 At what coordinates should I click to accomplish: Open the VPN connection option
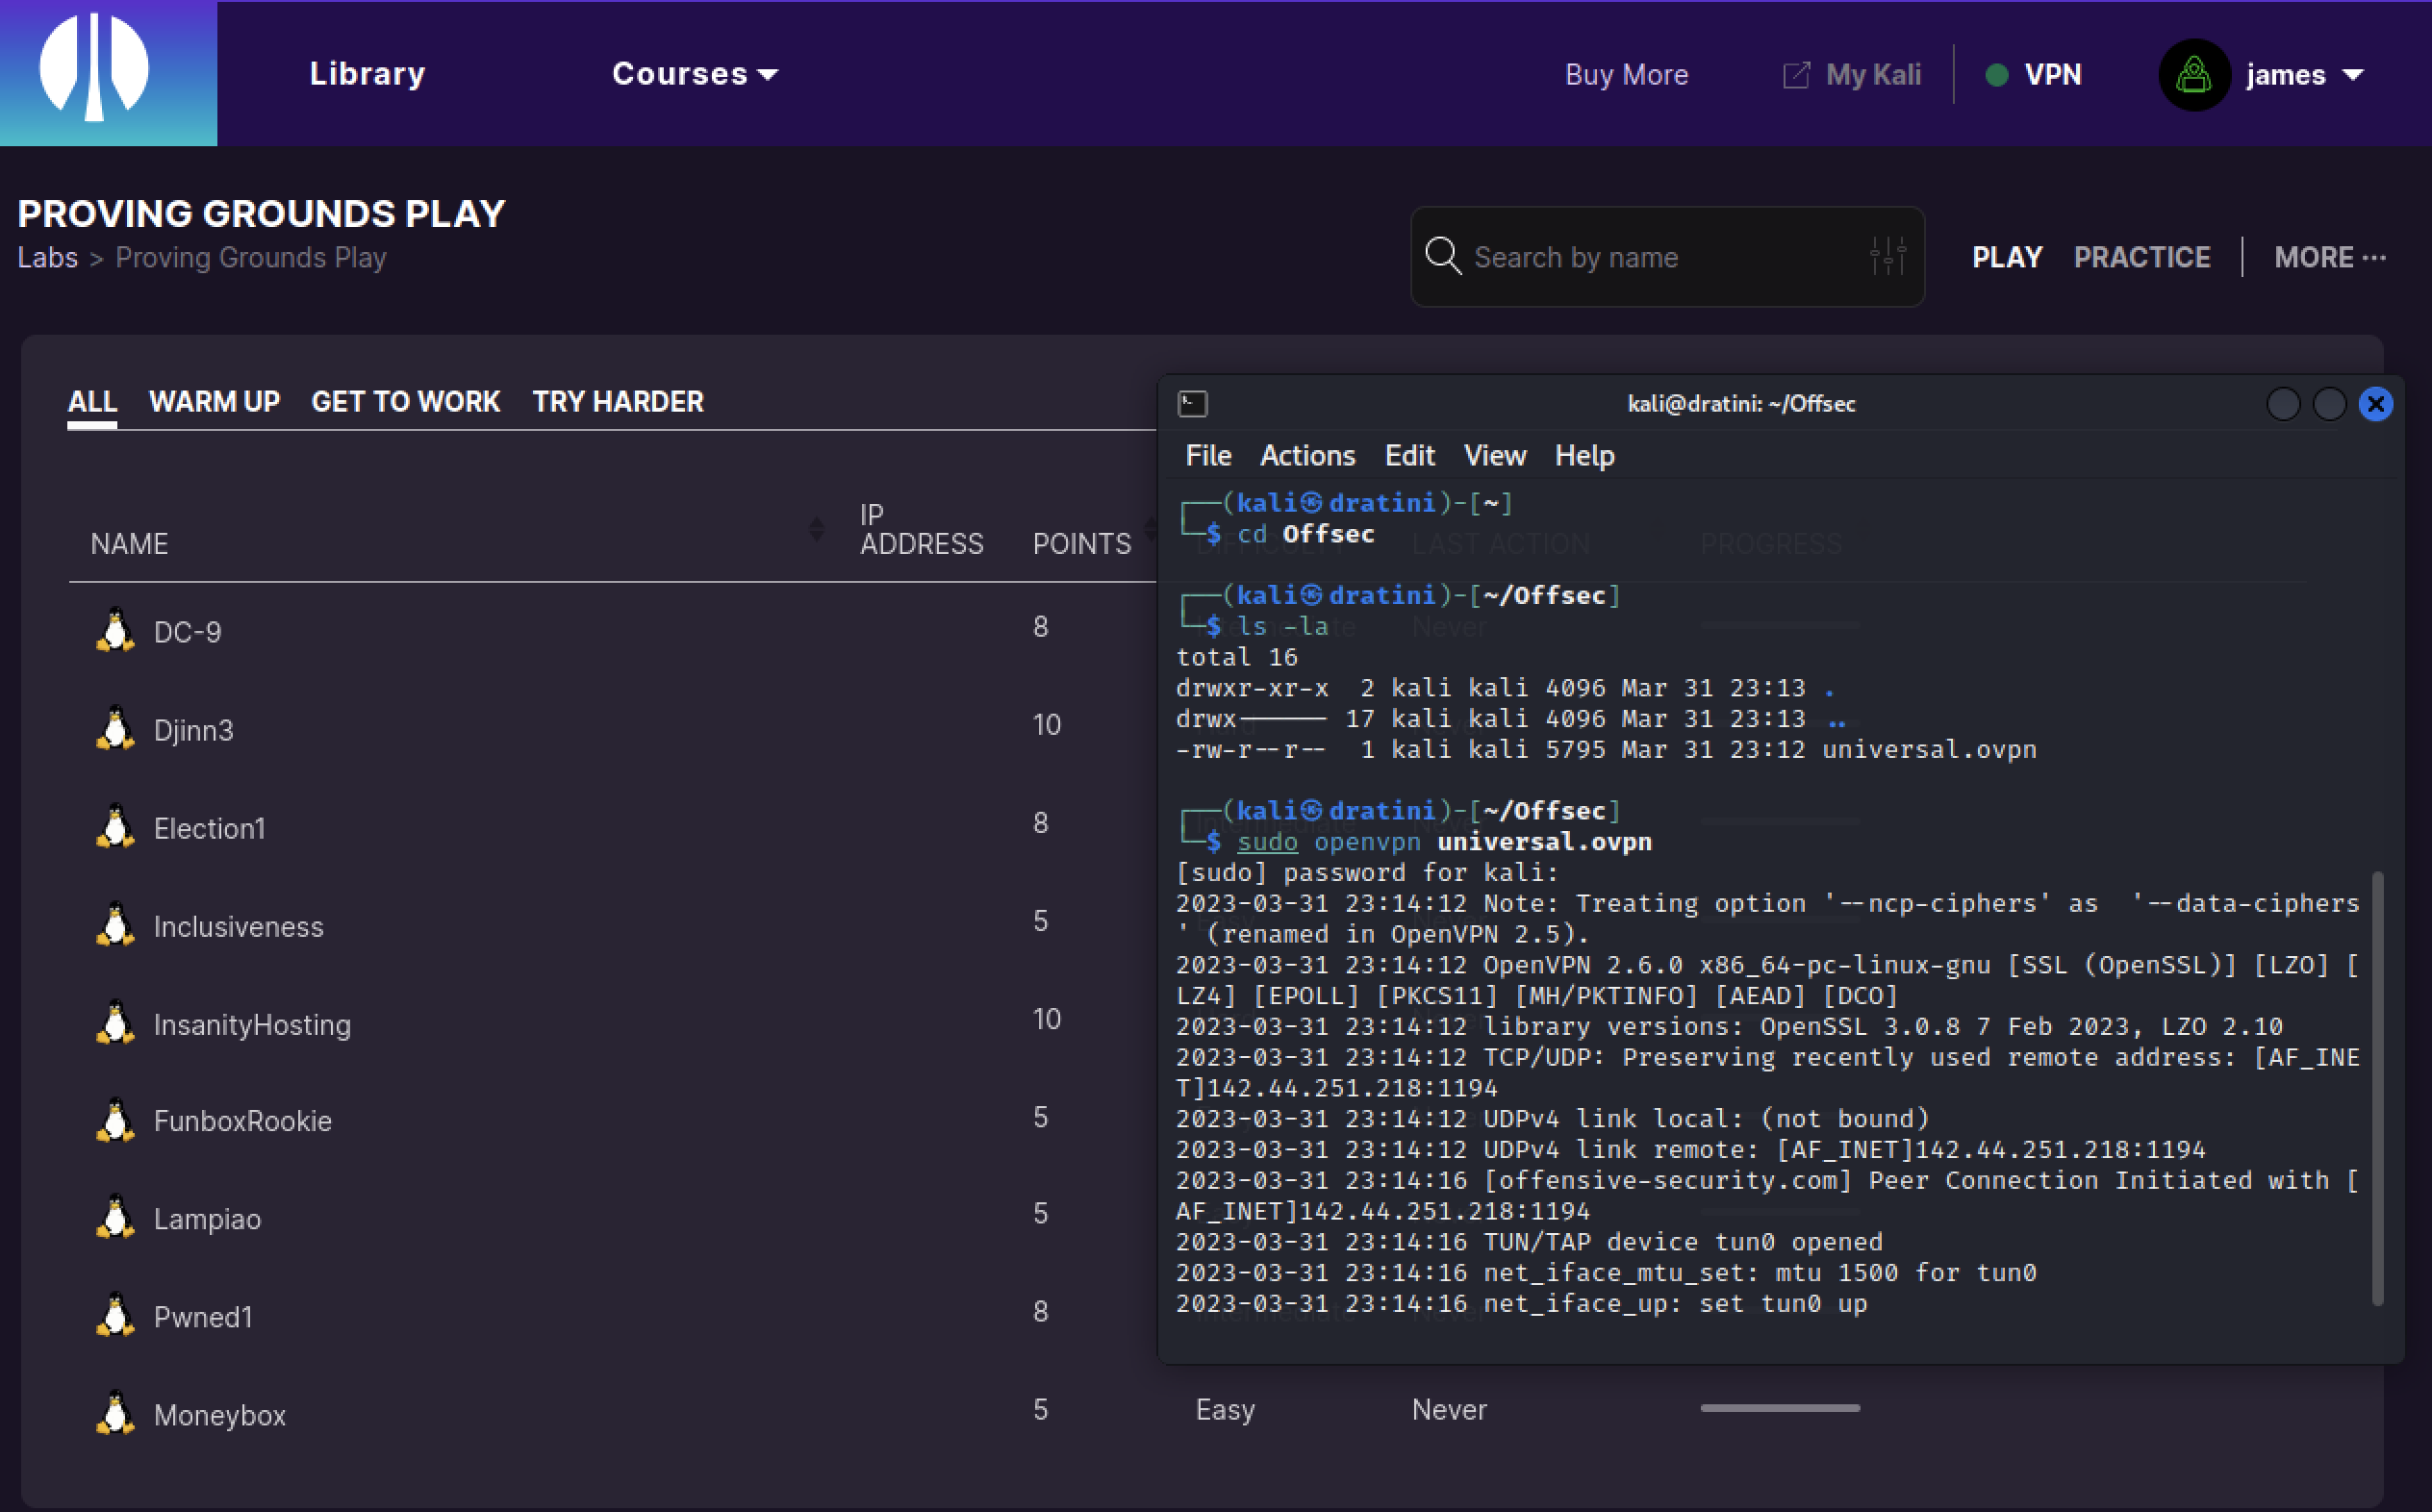tap(2052, 75)
